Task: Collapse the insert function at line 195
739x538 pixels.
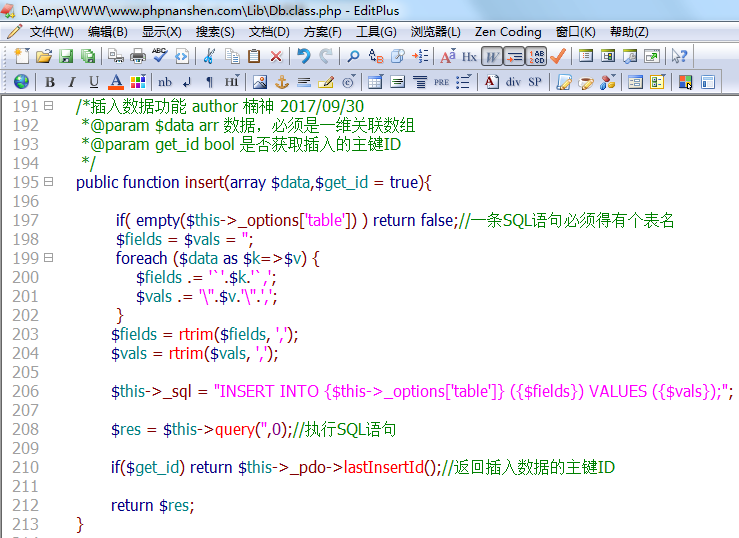Action: click(x=49, y=181)
